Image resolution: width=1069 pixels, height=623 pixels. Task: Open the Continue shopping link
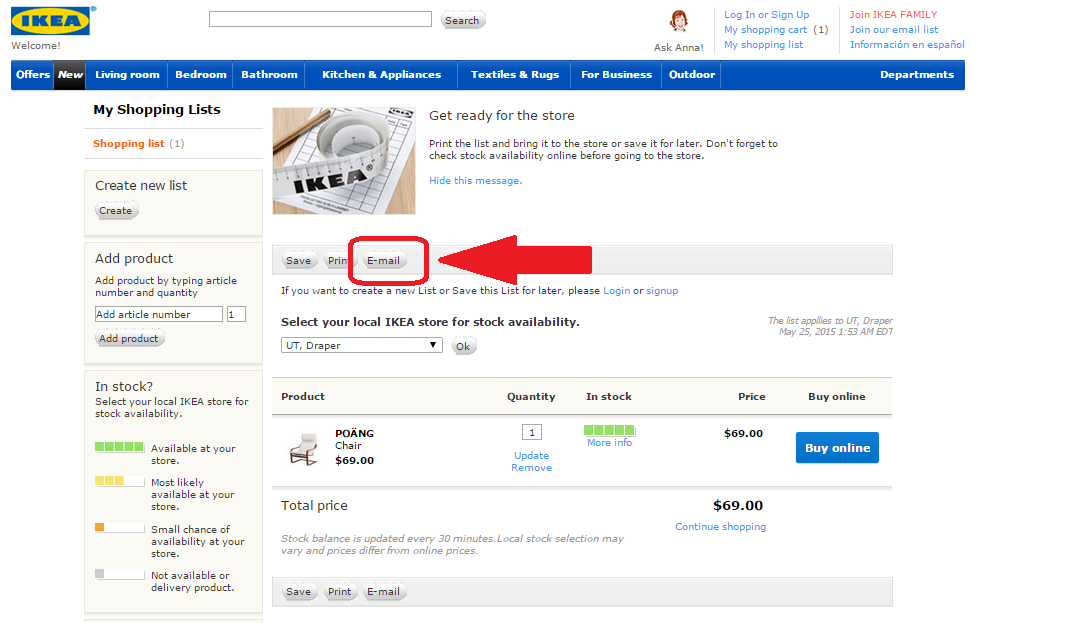[x=720, y=527]
